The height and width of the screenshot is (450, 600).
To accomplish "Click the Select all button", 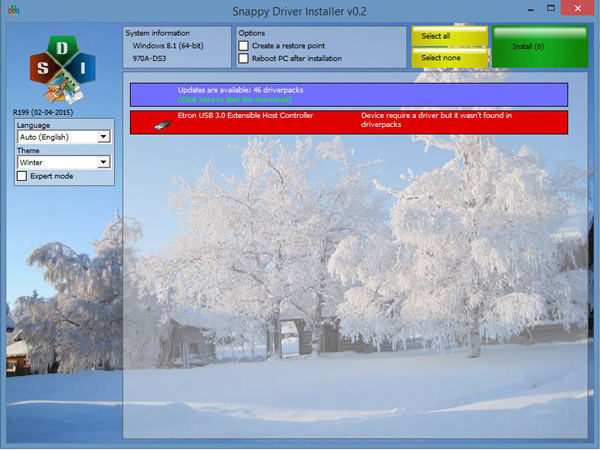I will [x=450, y=36].
